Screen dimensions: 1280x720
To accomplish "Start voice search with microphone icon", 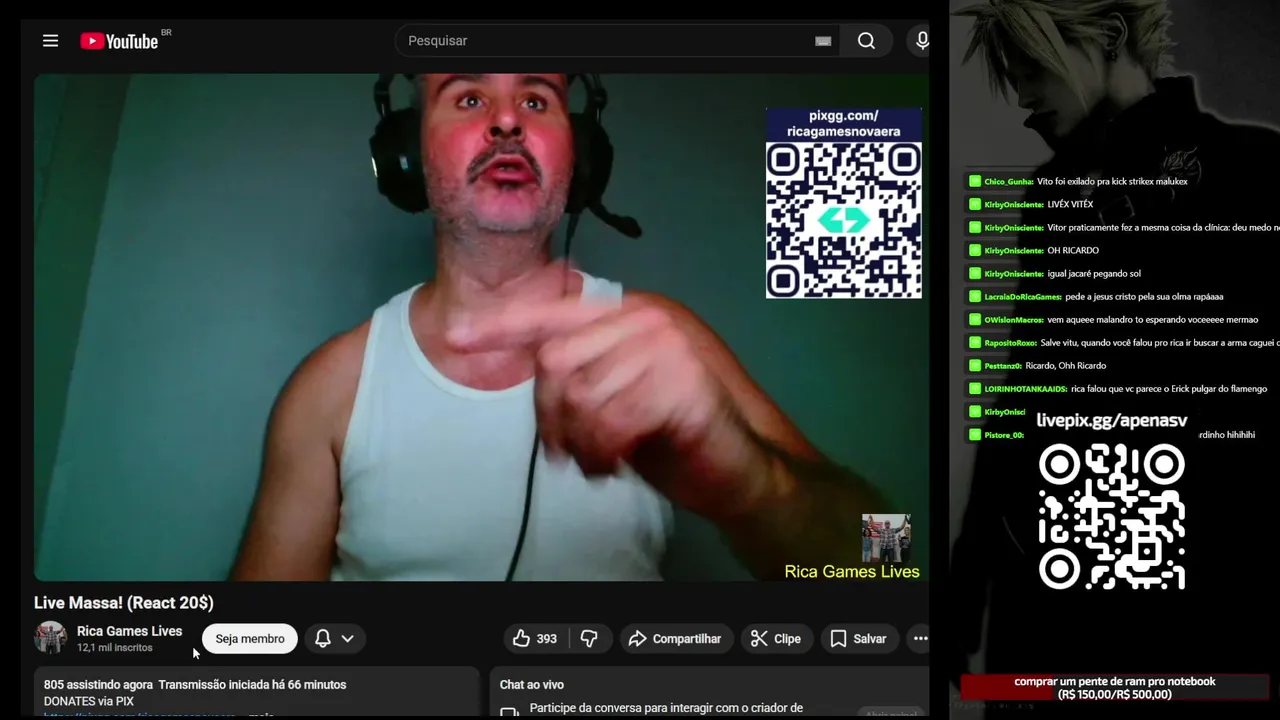I will pos(921,41).
